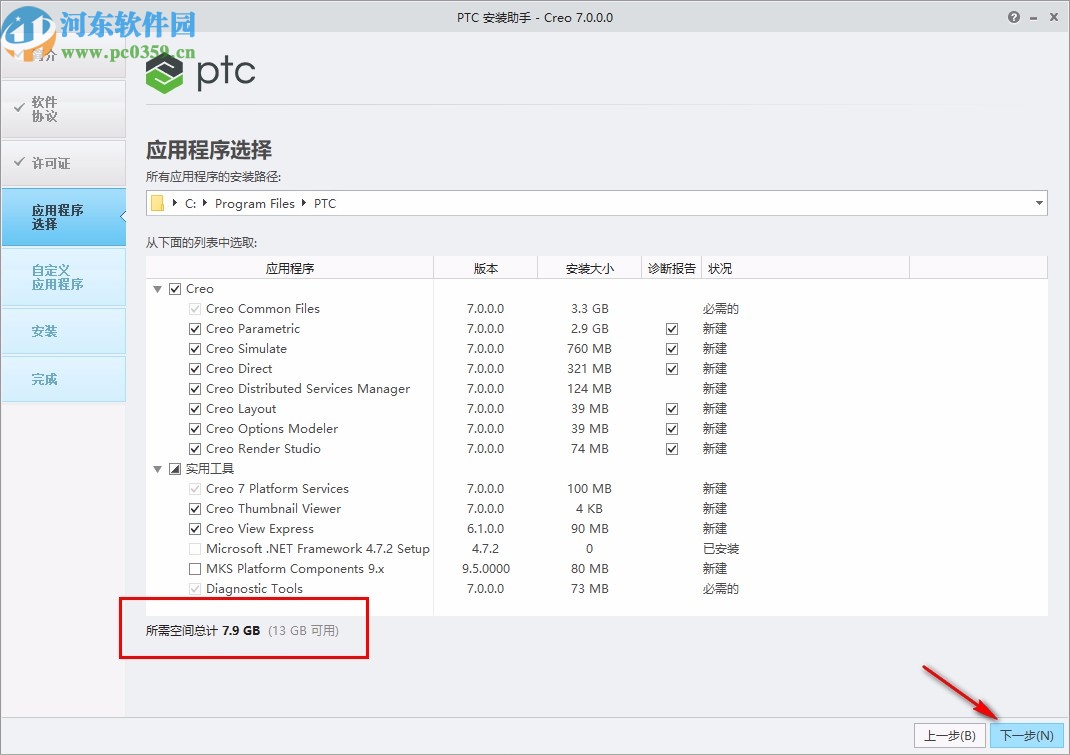Uncheck Creo Thumbnail Viewer
The image size is (1070, 755).
194,508
